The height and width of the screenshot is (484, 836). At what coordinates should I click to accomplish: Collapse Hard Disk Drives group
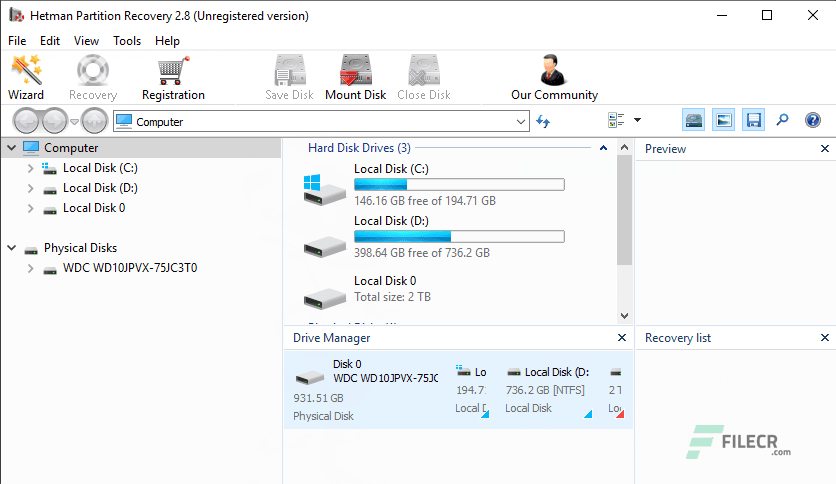(603, 148)
